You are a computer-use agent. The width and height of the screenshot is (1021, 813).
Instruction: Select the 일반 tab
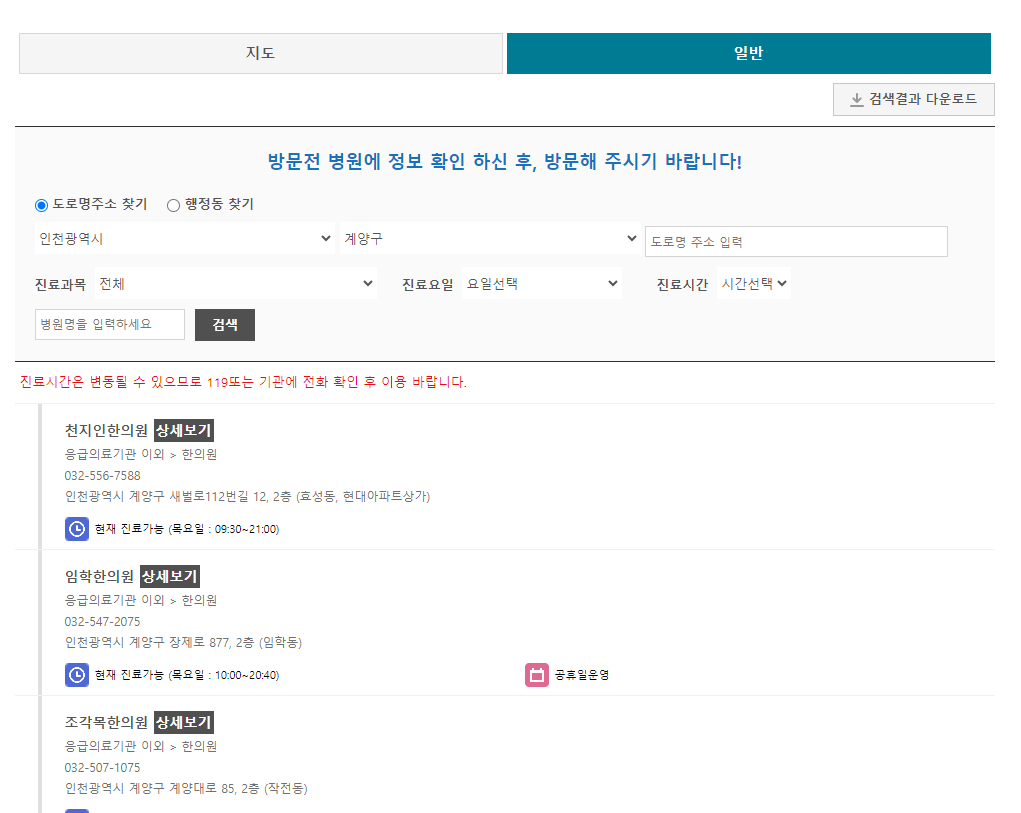749,53
